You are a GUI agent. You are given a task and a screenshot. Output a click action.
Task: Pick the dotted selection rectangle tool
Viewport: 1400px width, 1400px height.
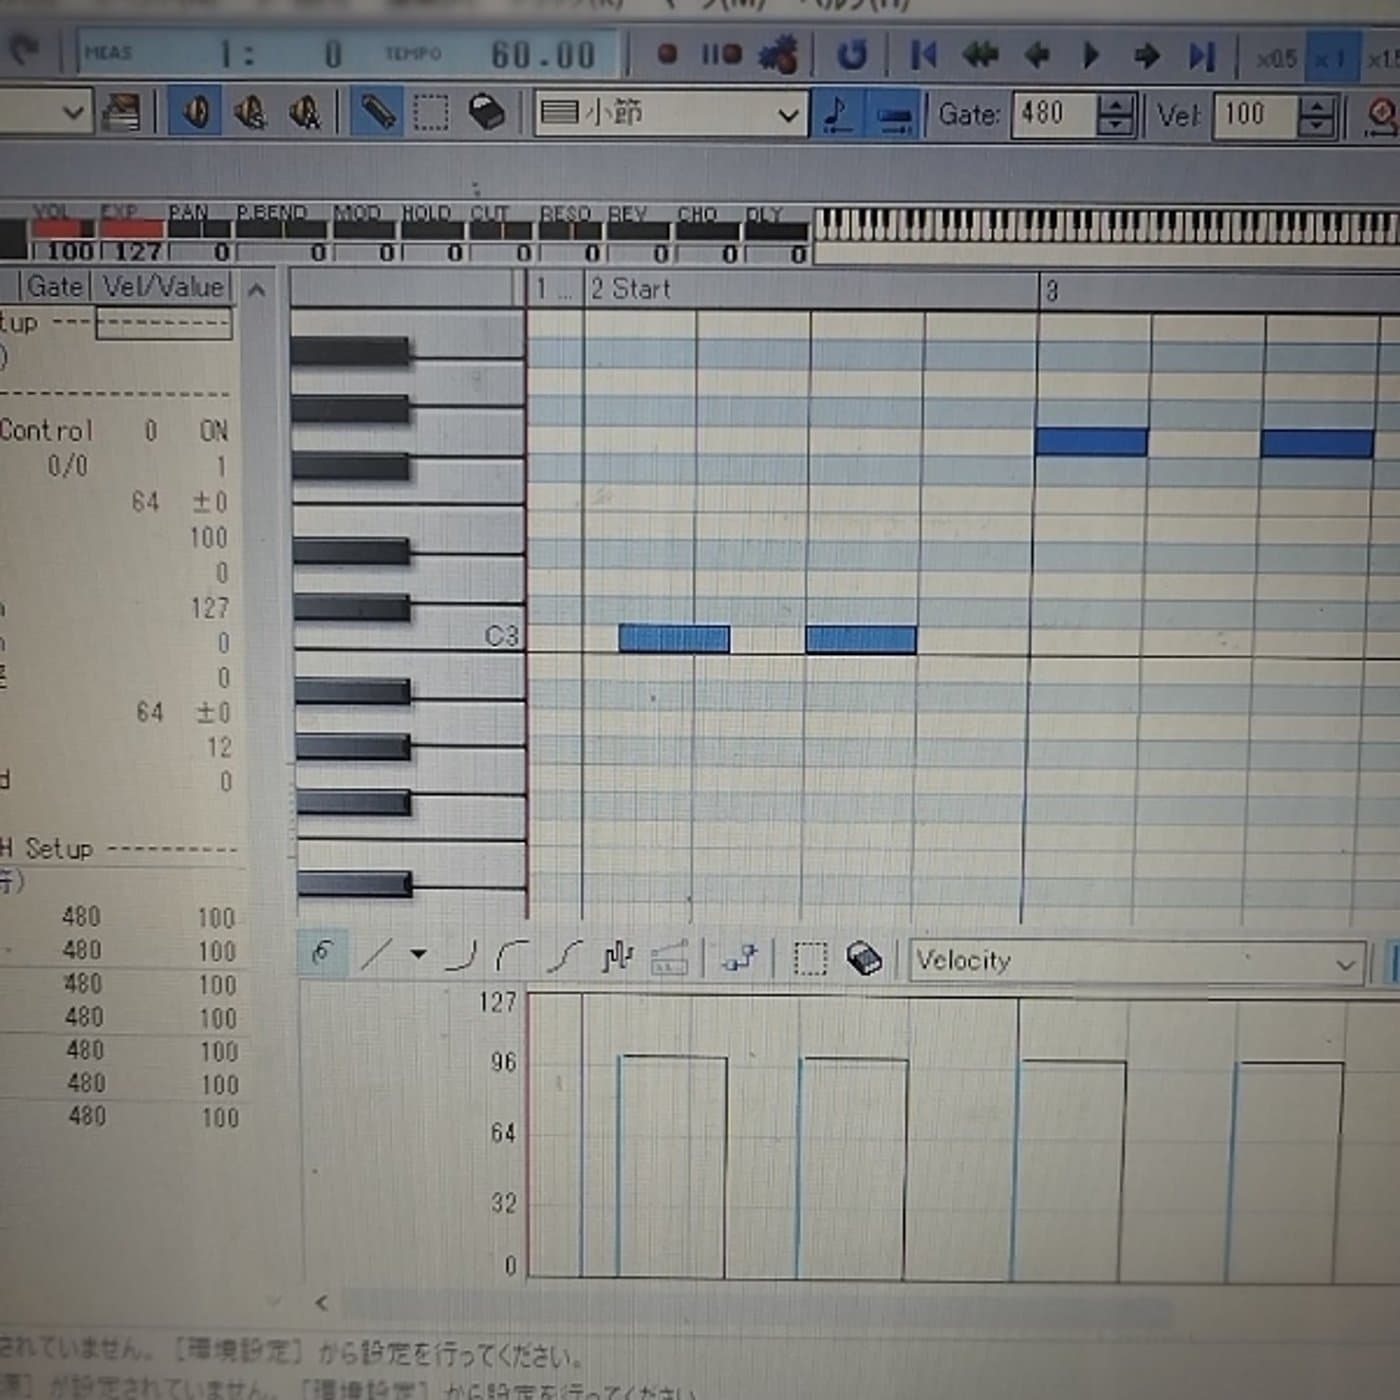click(431, 113)
